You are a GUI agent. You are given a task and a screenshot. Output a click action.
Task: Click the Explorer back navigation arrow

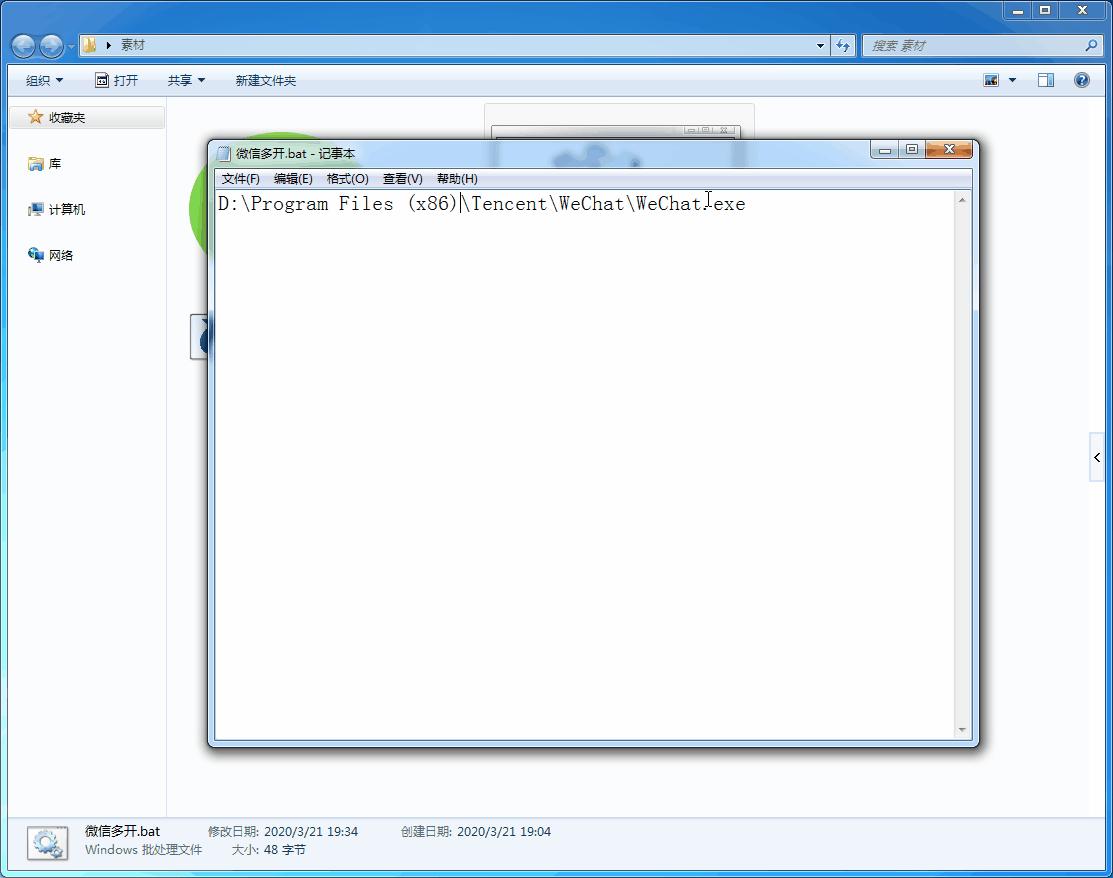tap(23, 46)
